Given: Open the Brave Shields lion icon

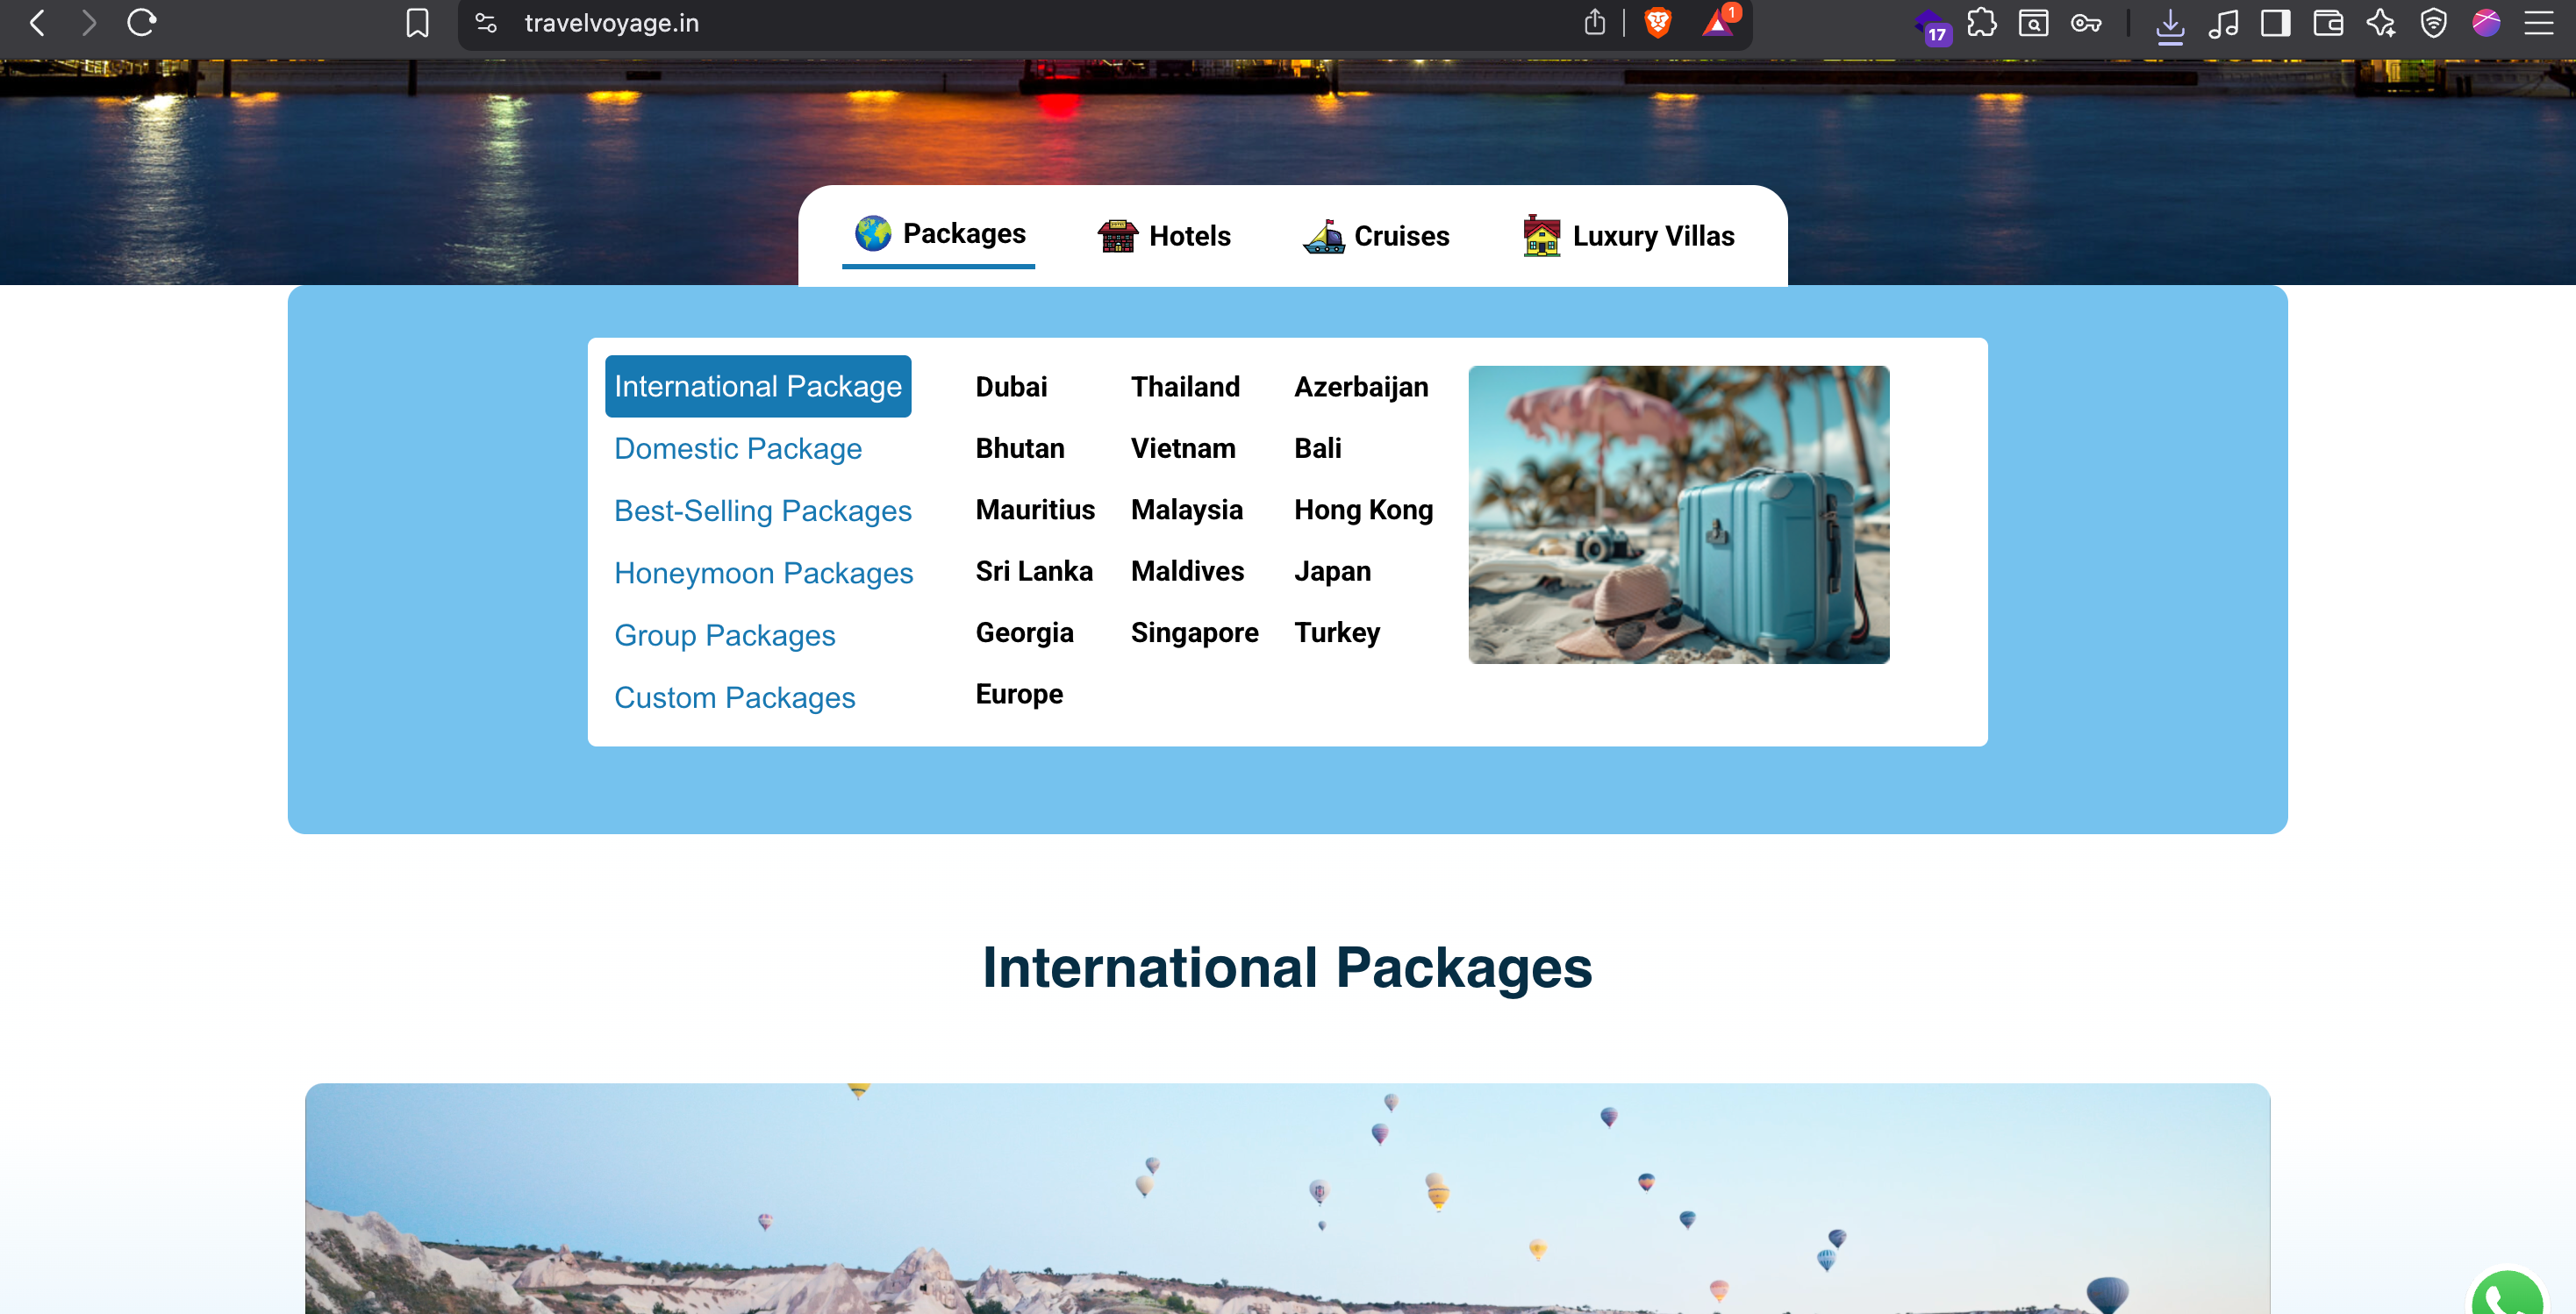Looking at the screenshot, I should click(x=1657, y=22).
